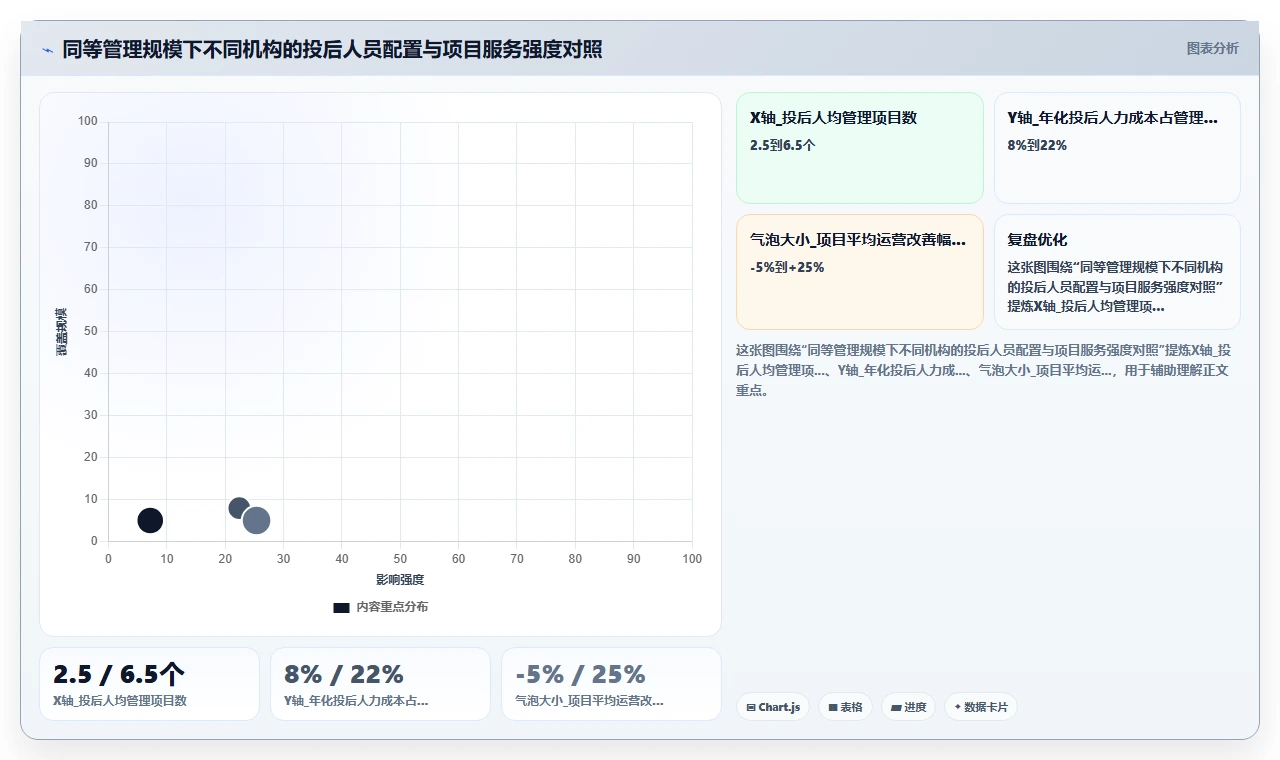Select the bubble near x=22 on chart

pyautogui.click(x=238, y=507)
